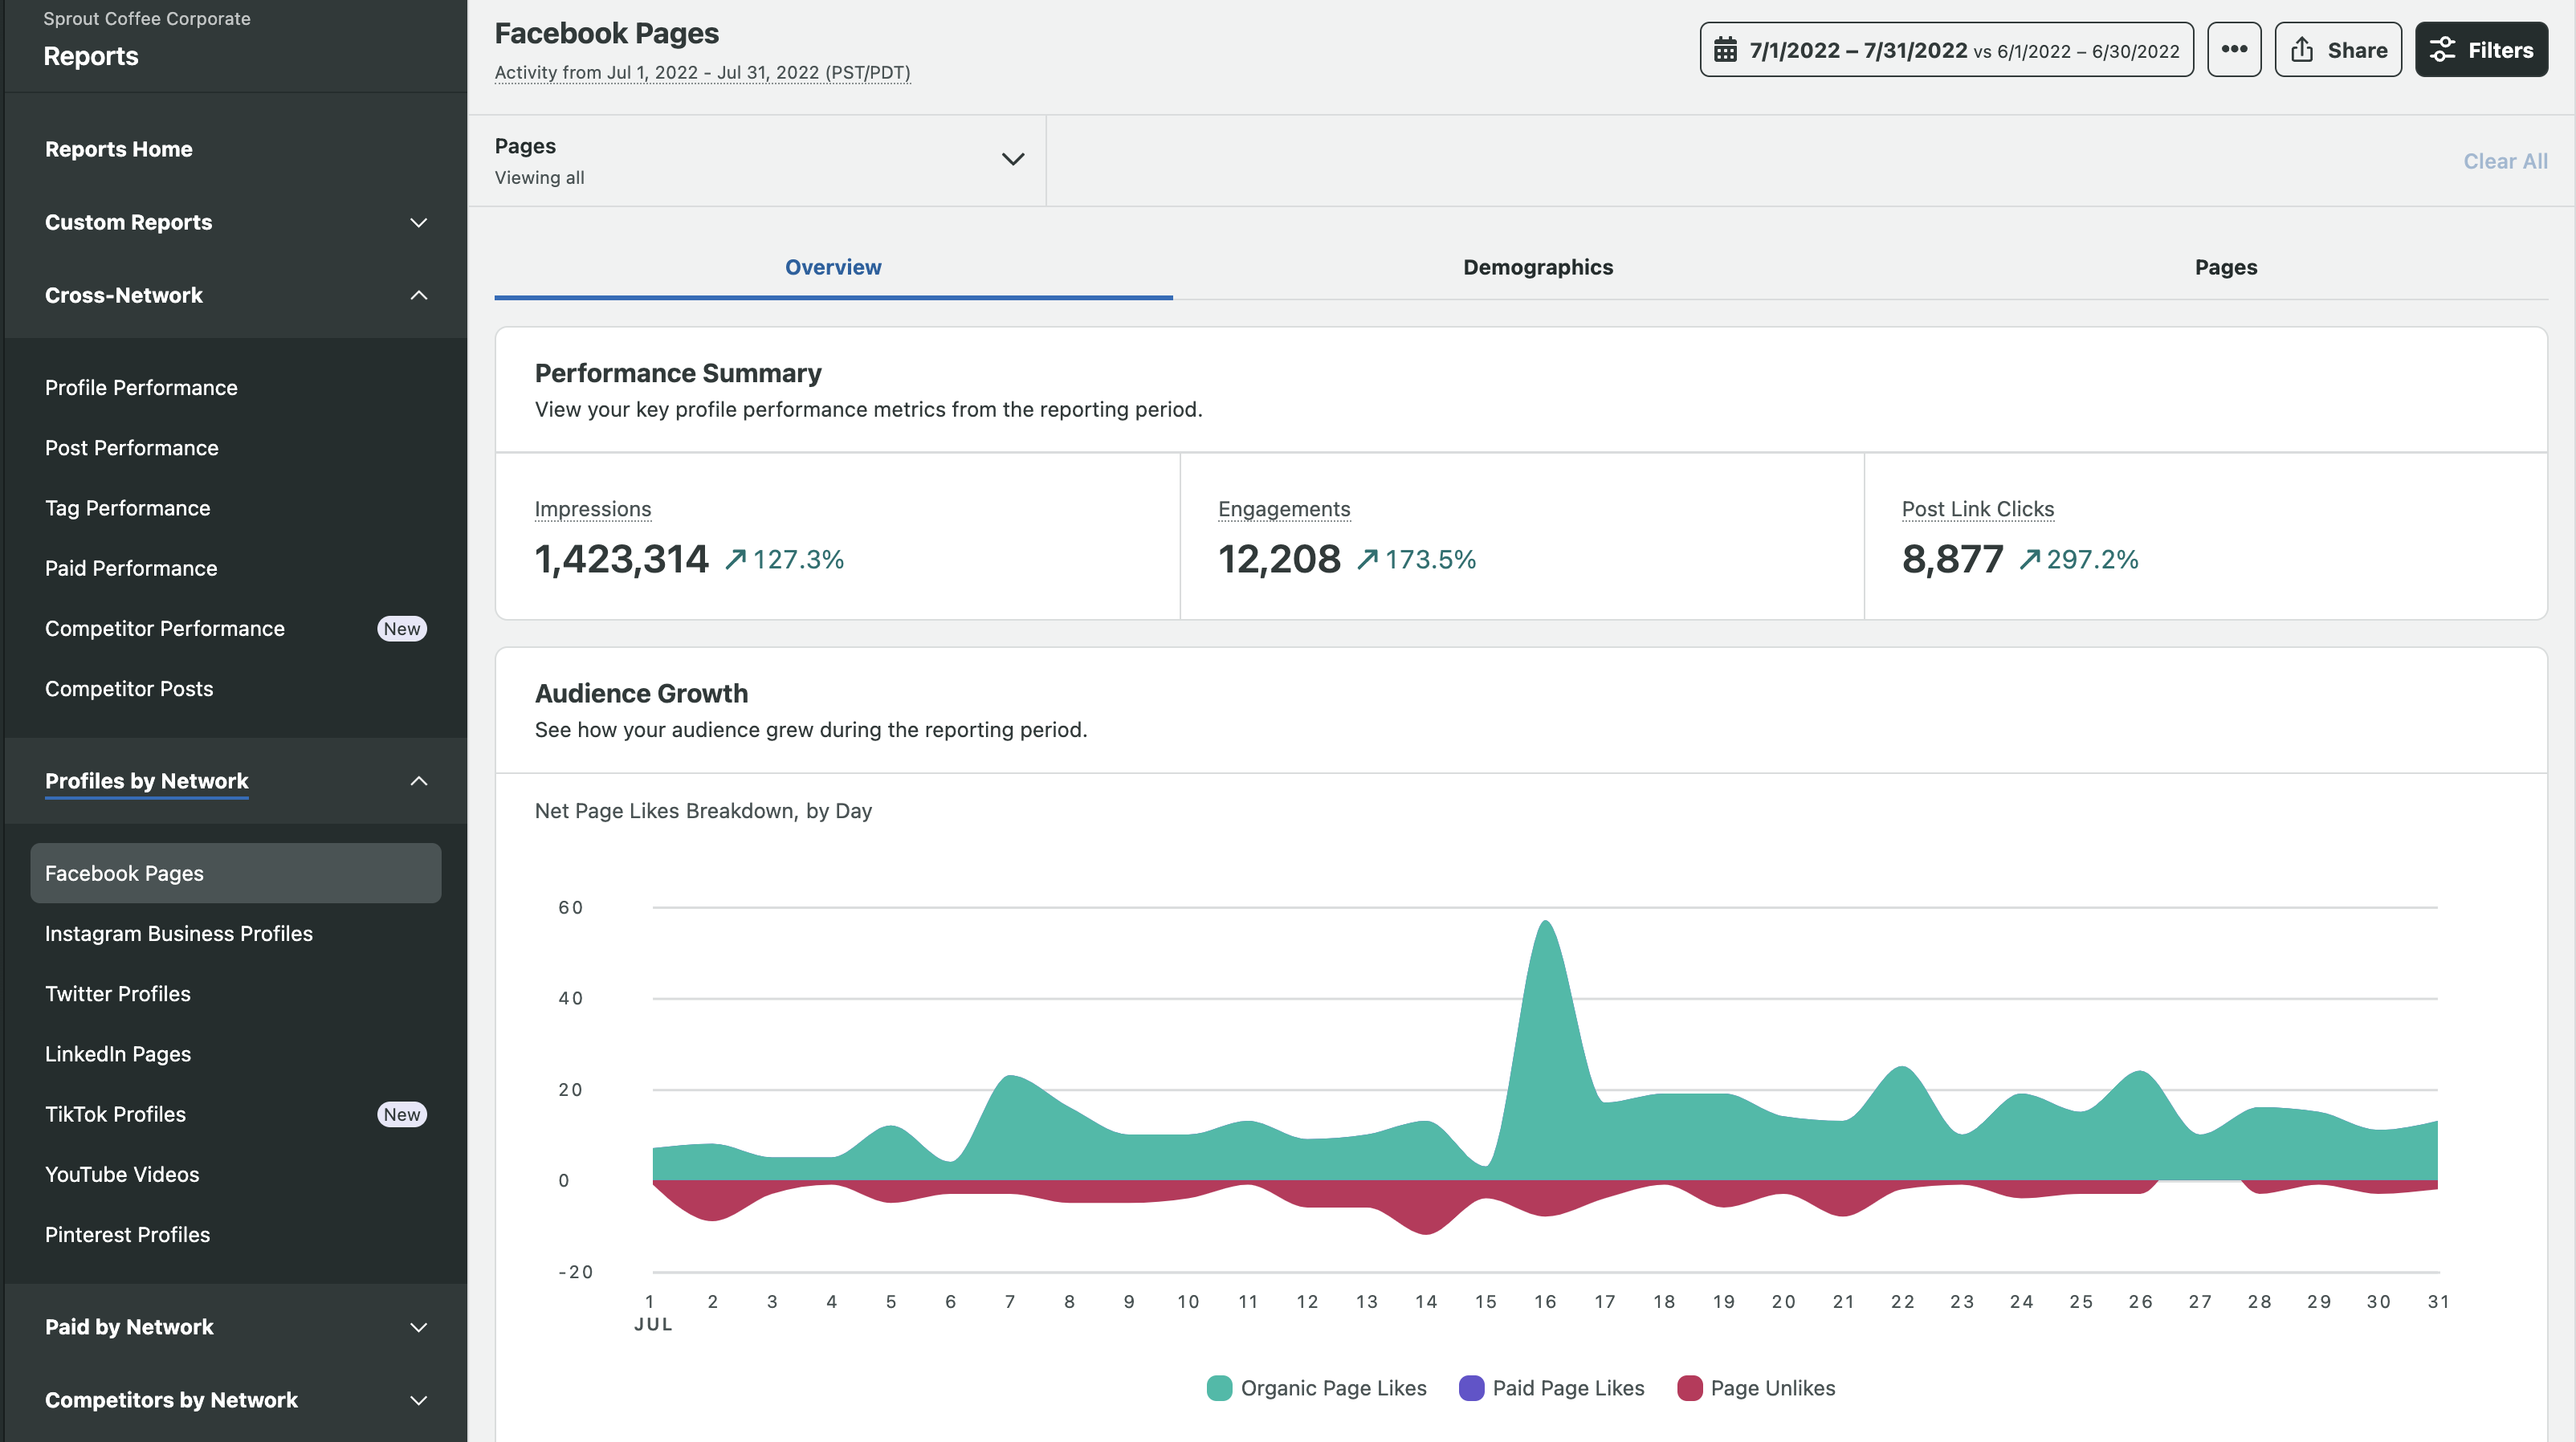Screen dimensions: 2576x1442
Task: Expand the Competitors by Network section
Action: tap(419, 1400)
